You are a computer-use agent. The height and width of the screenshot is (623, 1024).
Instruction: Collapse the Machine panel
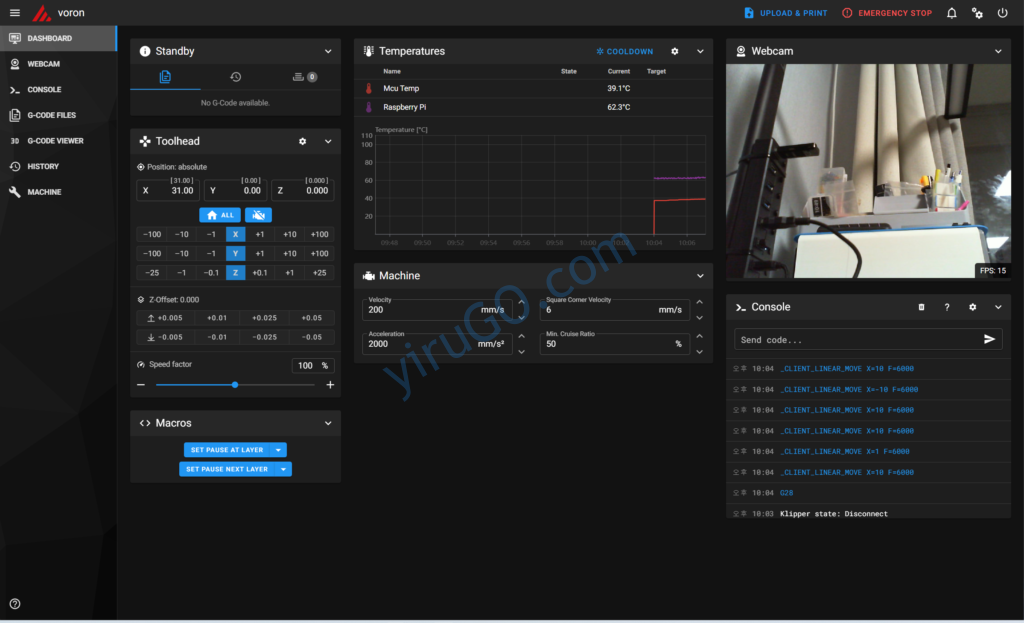[x=700, y=276]
